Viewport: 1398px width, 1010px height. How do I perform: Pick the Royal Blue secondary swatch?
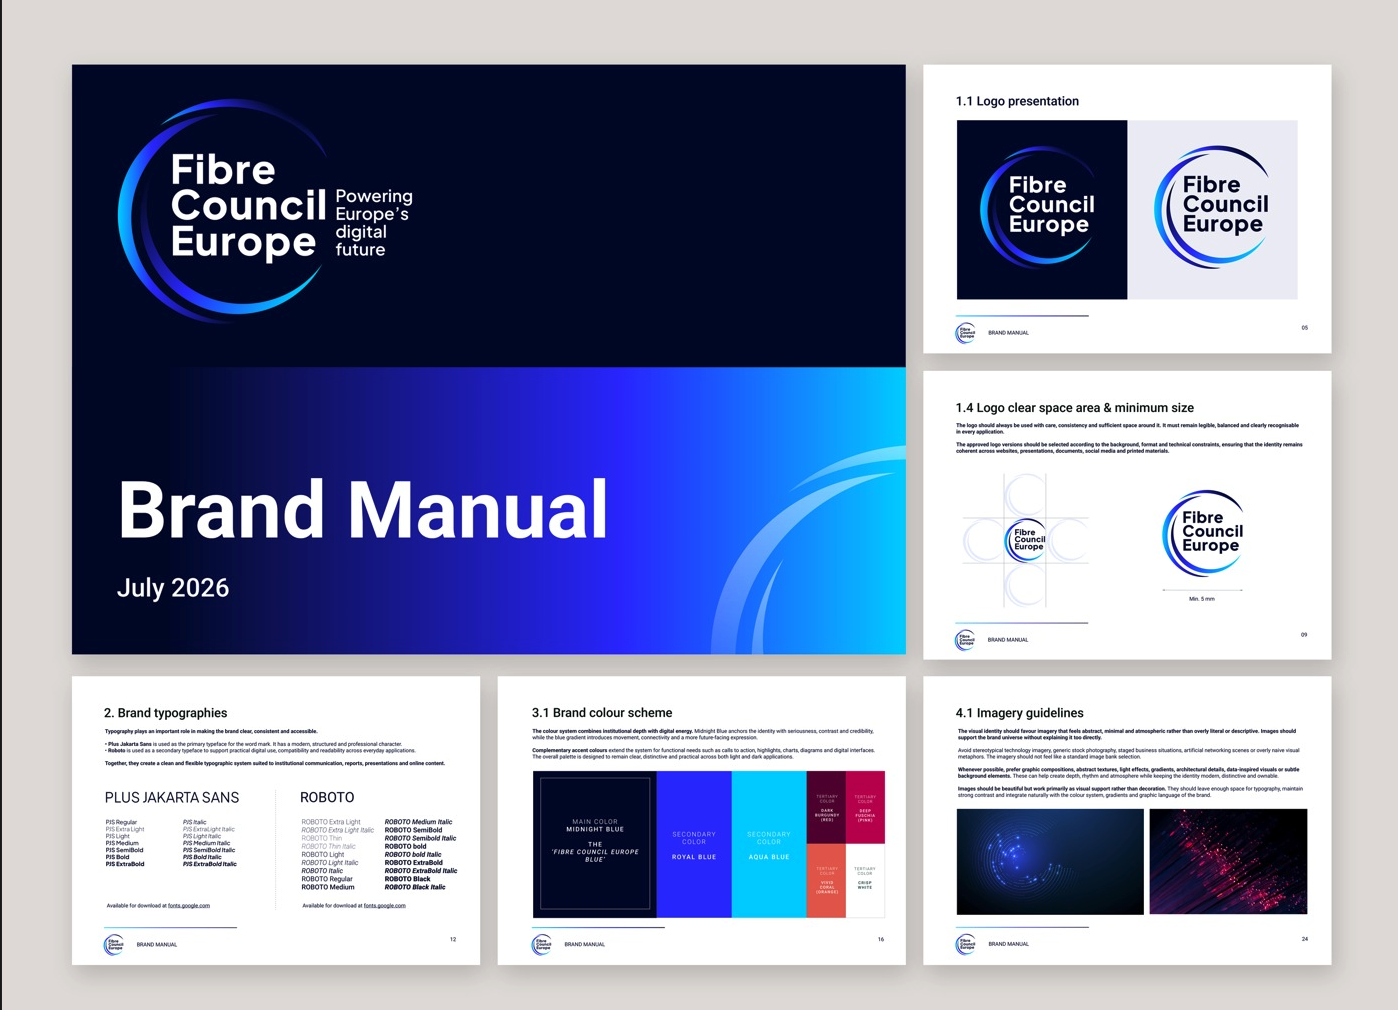click(694, 844)
